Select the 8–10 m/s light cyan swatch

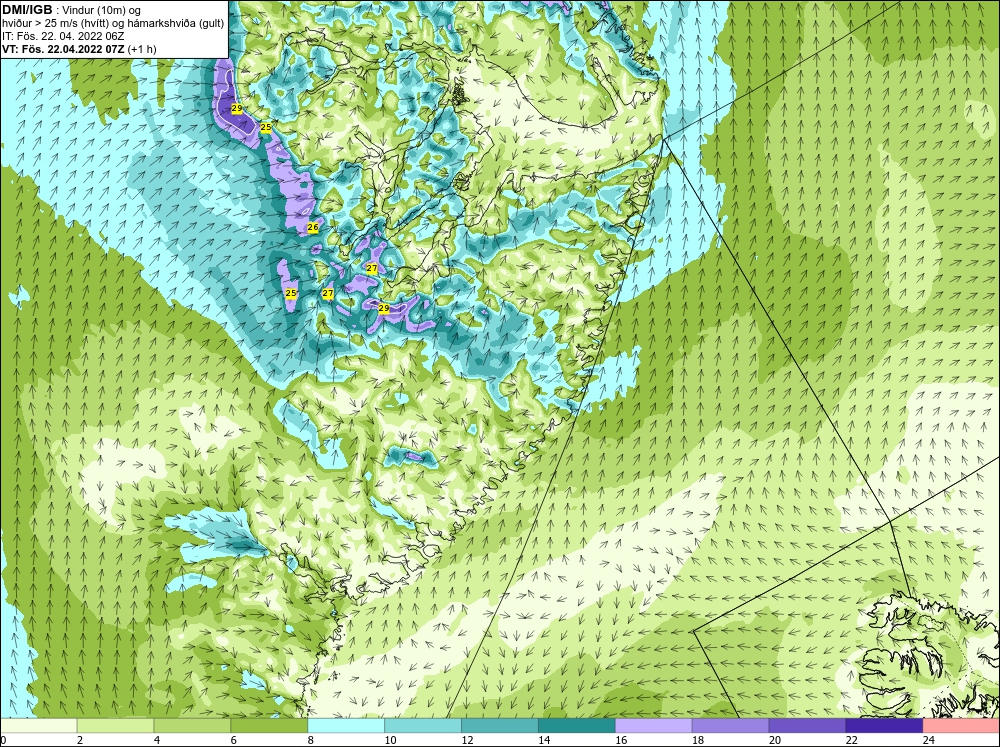[346, 725]
